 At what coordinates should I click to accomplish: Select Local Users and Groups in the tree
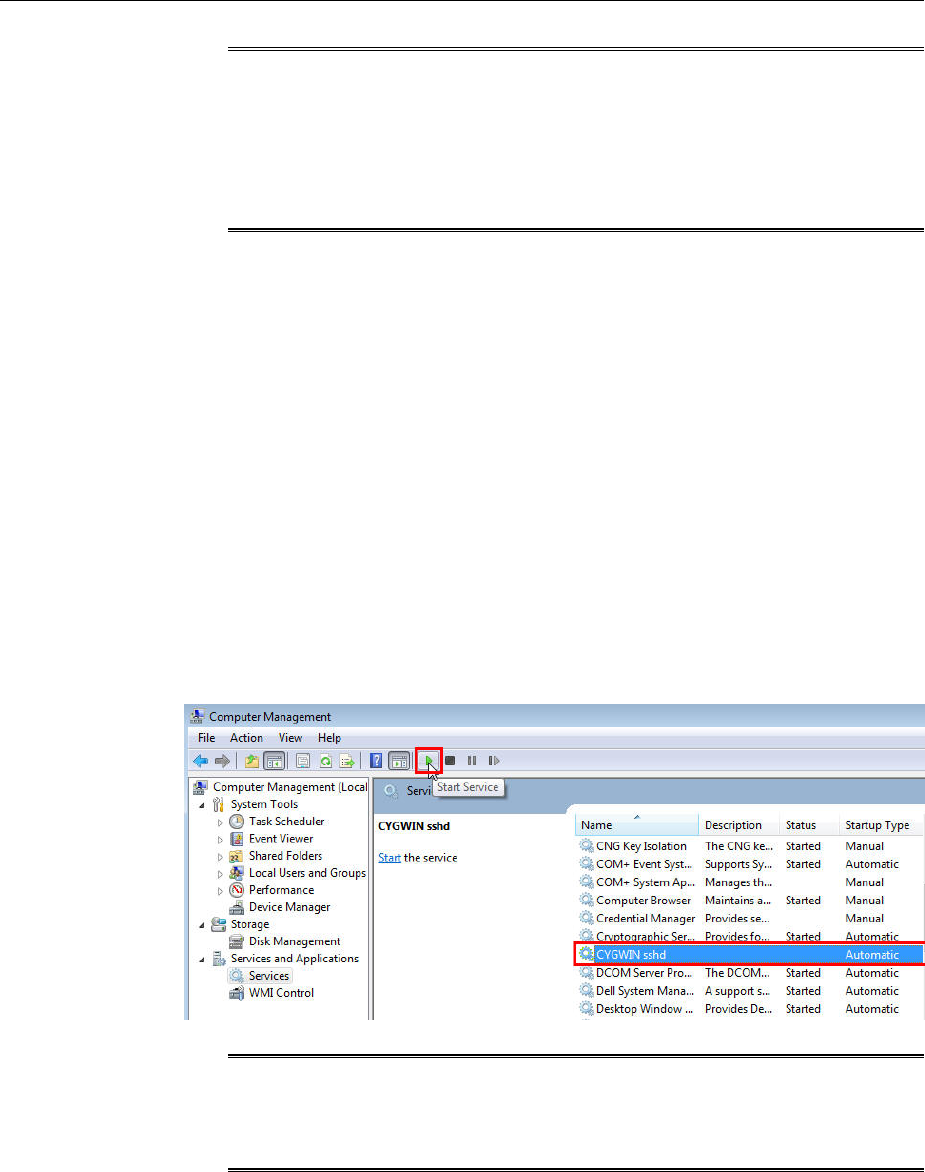tap(307, 873)
